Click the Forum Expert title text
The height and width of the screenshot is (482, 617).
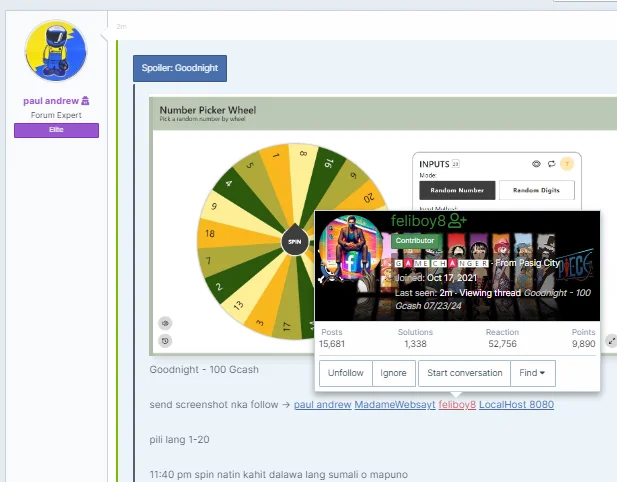[56, 115]
